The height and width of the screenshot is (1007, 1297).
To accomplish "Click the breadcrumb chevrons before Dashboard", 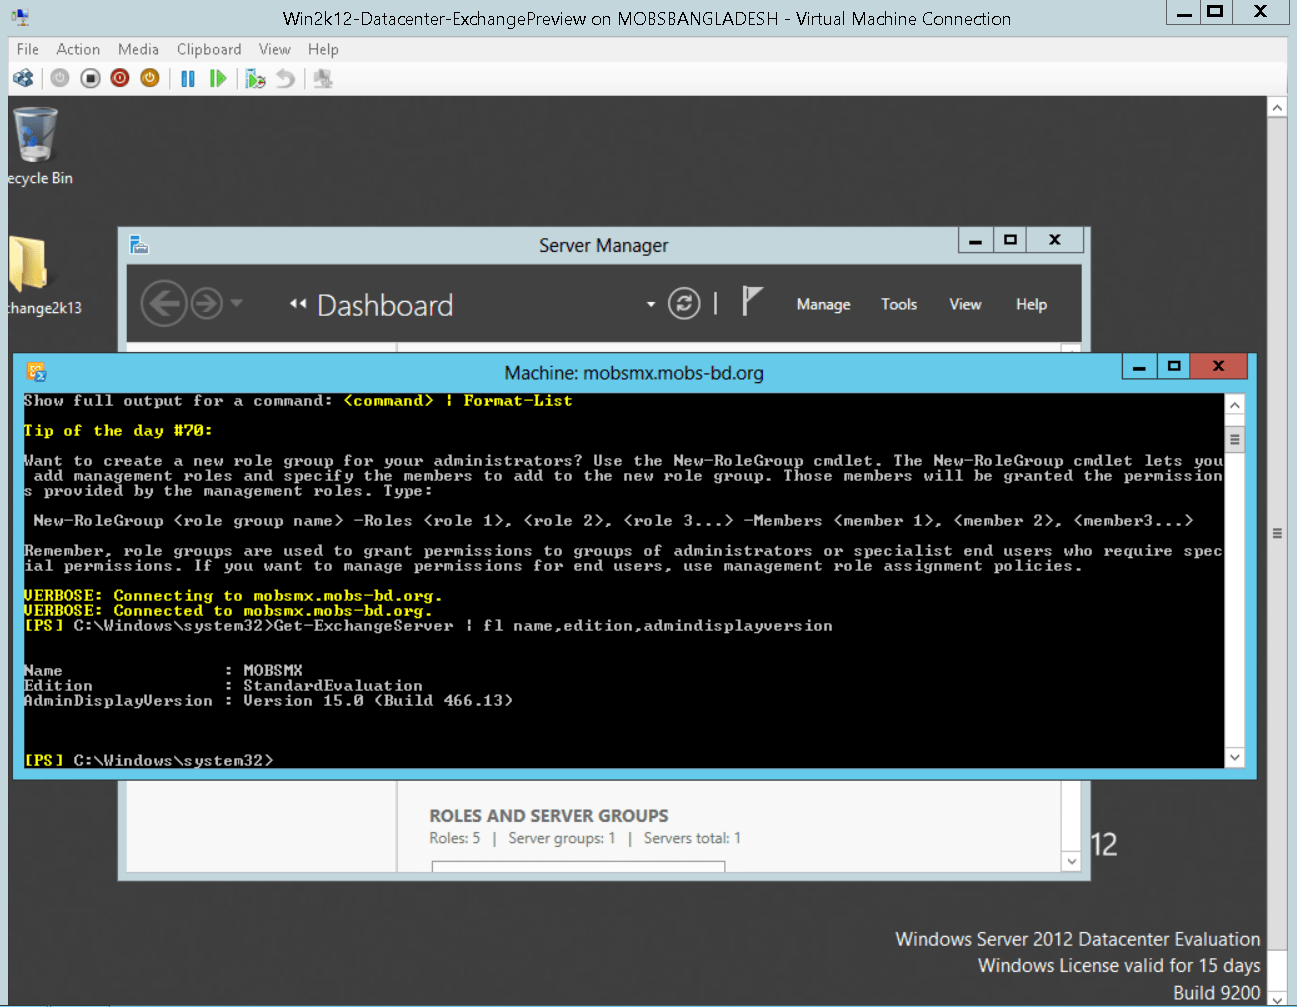I will click(298, 304).
